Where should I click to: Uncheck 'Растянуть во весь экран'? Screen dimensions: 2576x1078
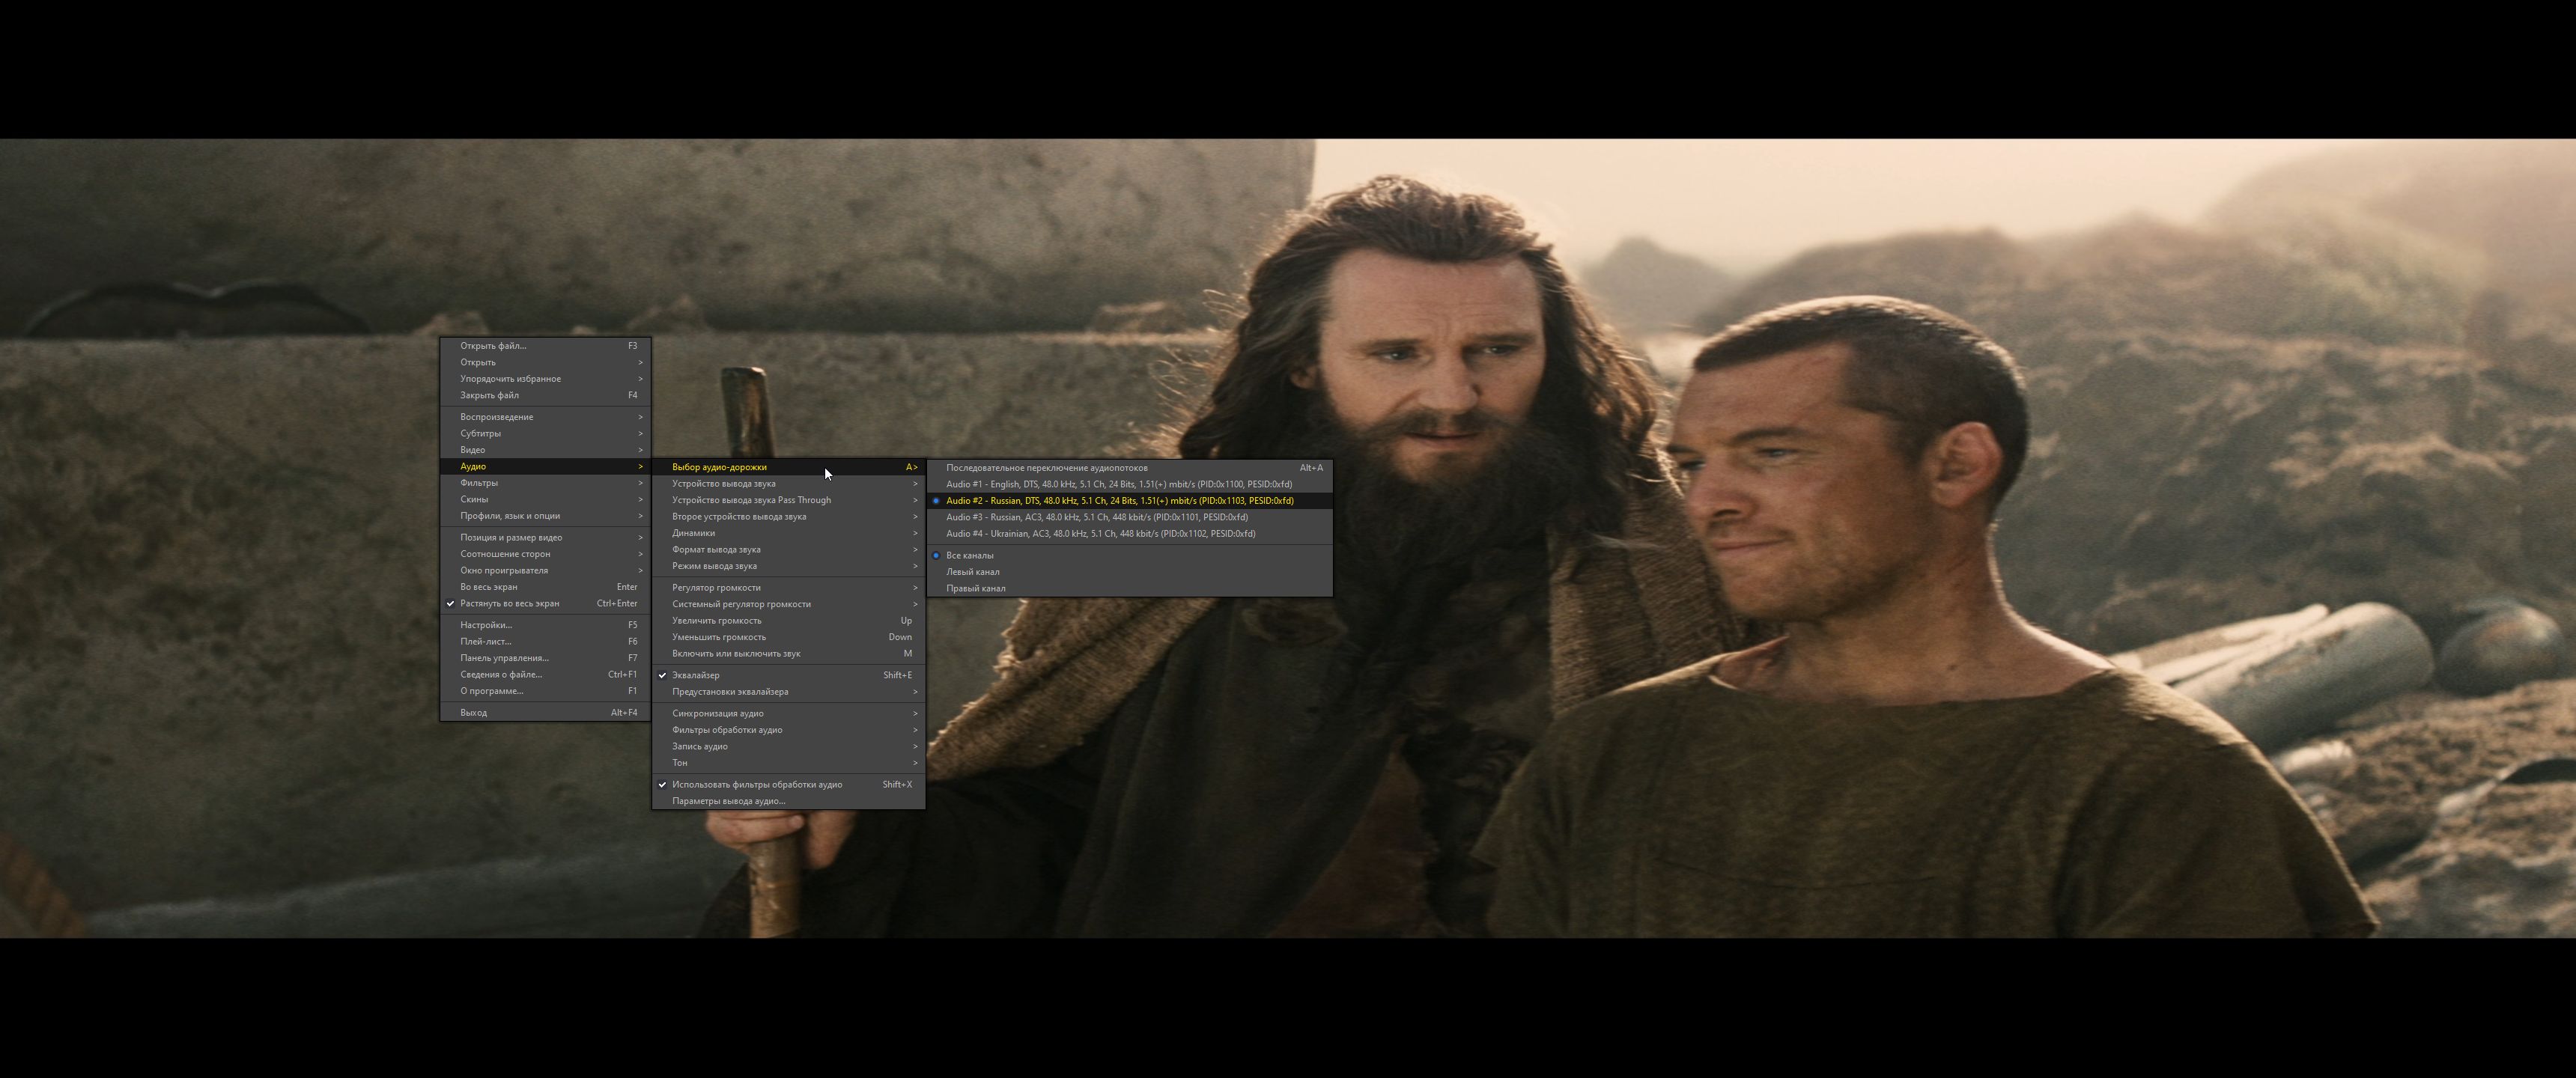pos(509,603)
